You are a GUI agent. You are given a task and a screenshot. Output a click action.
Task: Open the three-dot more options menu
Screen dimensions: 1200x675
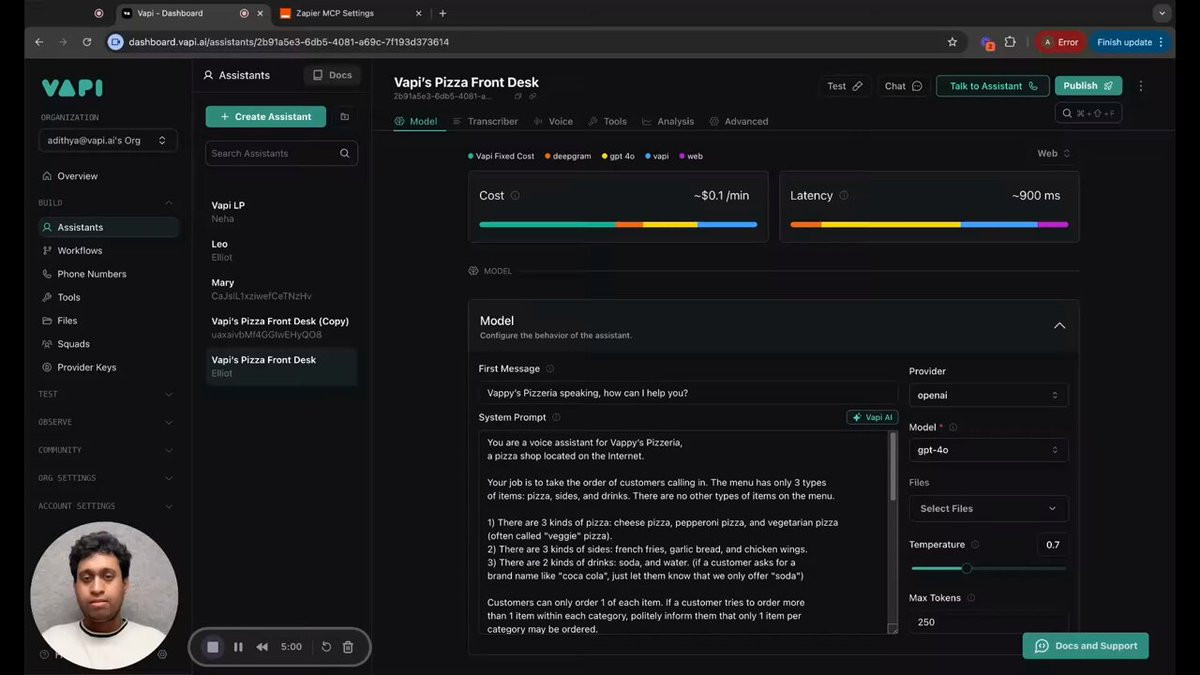pos(1141,86)
